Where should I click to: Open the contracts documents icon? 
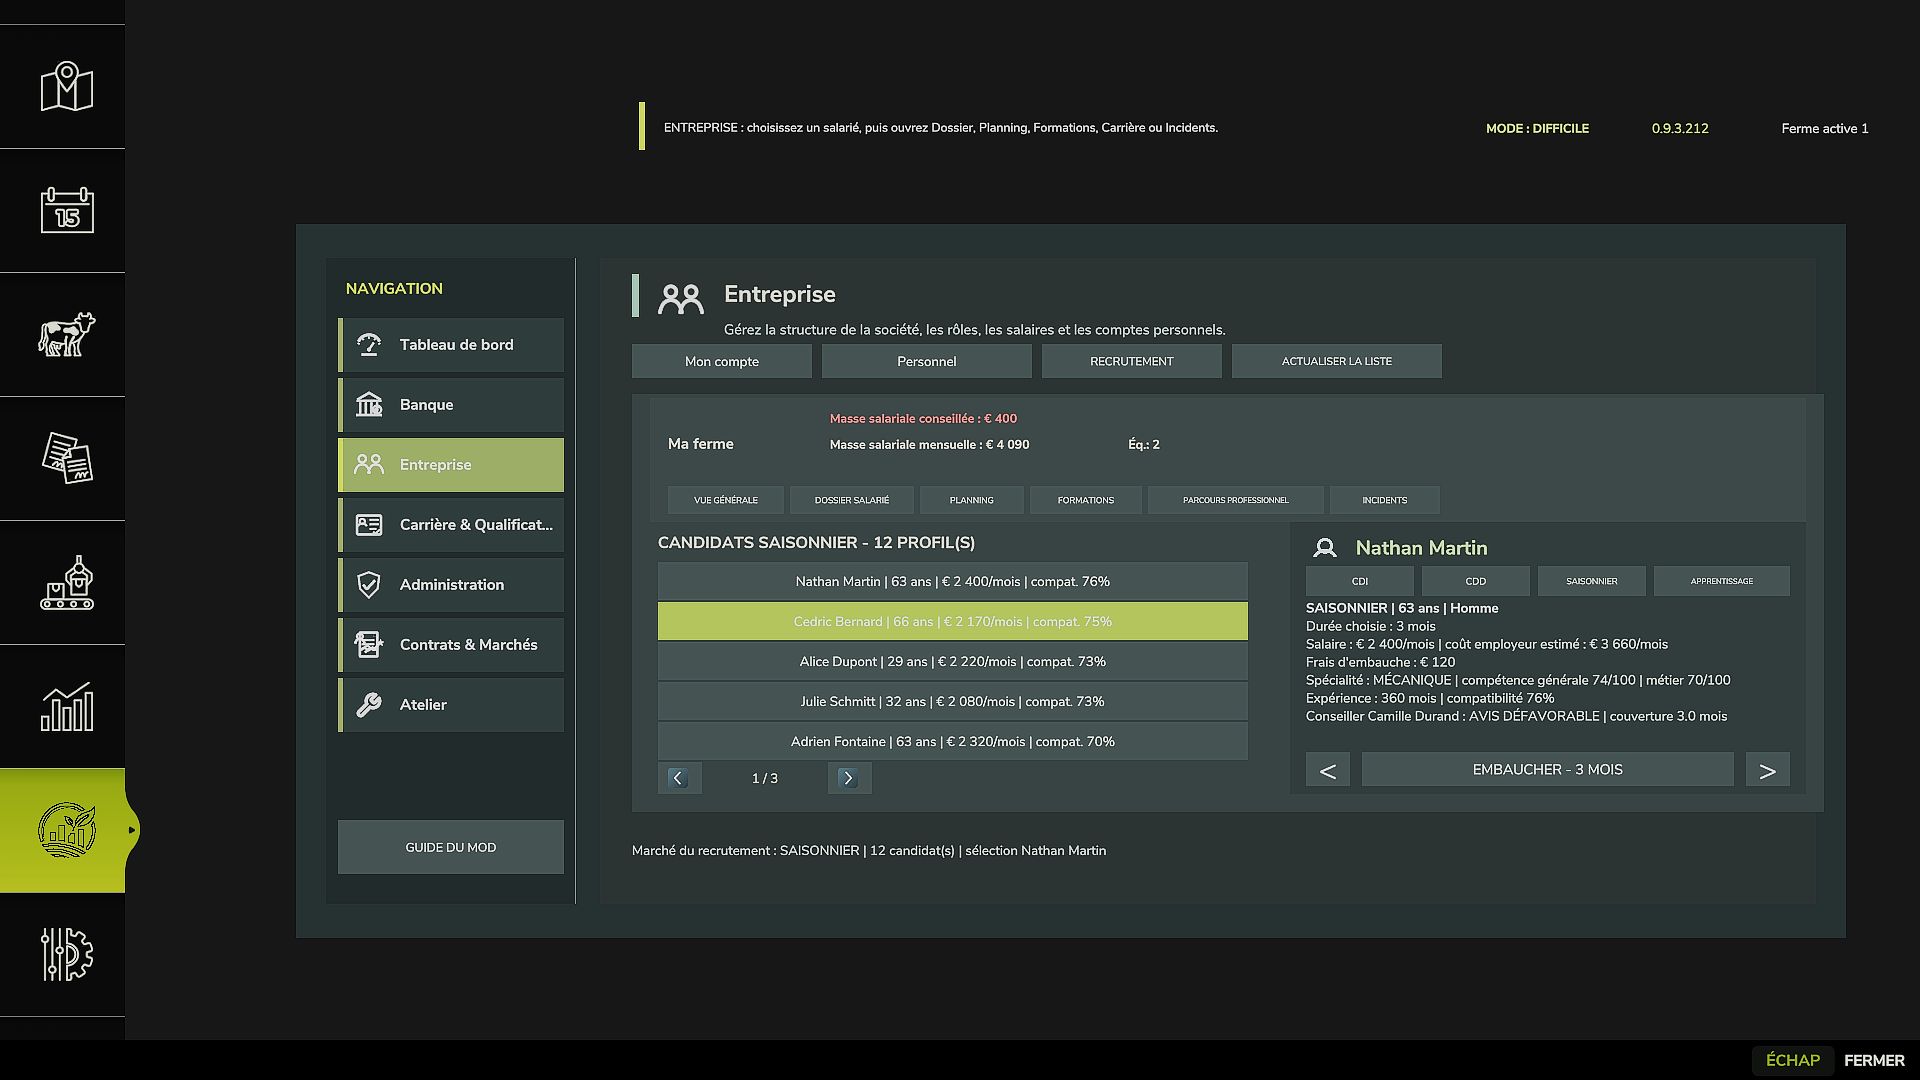[67, 458]
